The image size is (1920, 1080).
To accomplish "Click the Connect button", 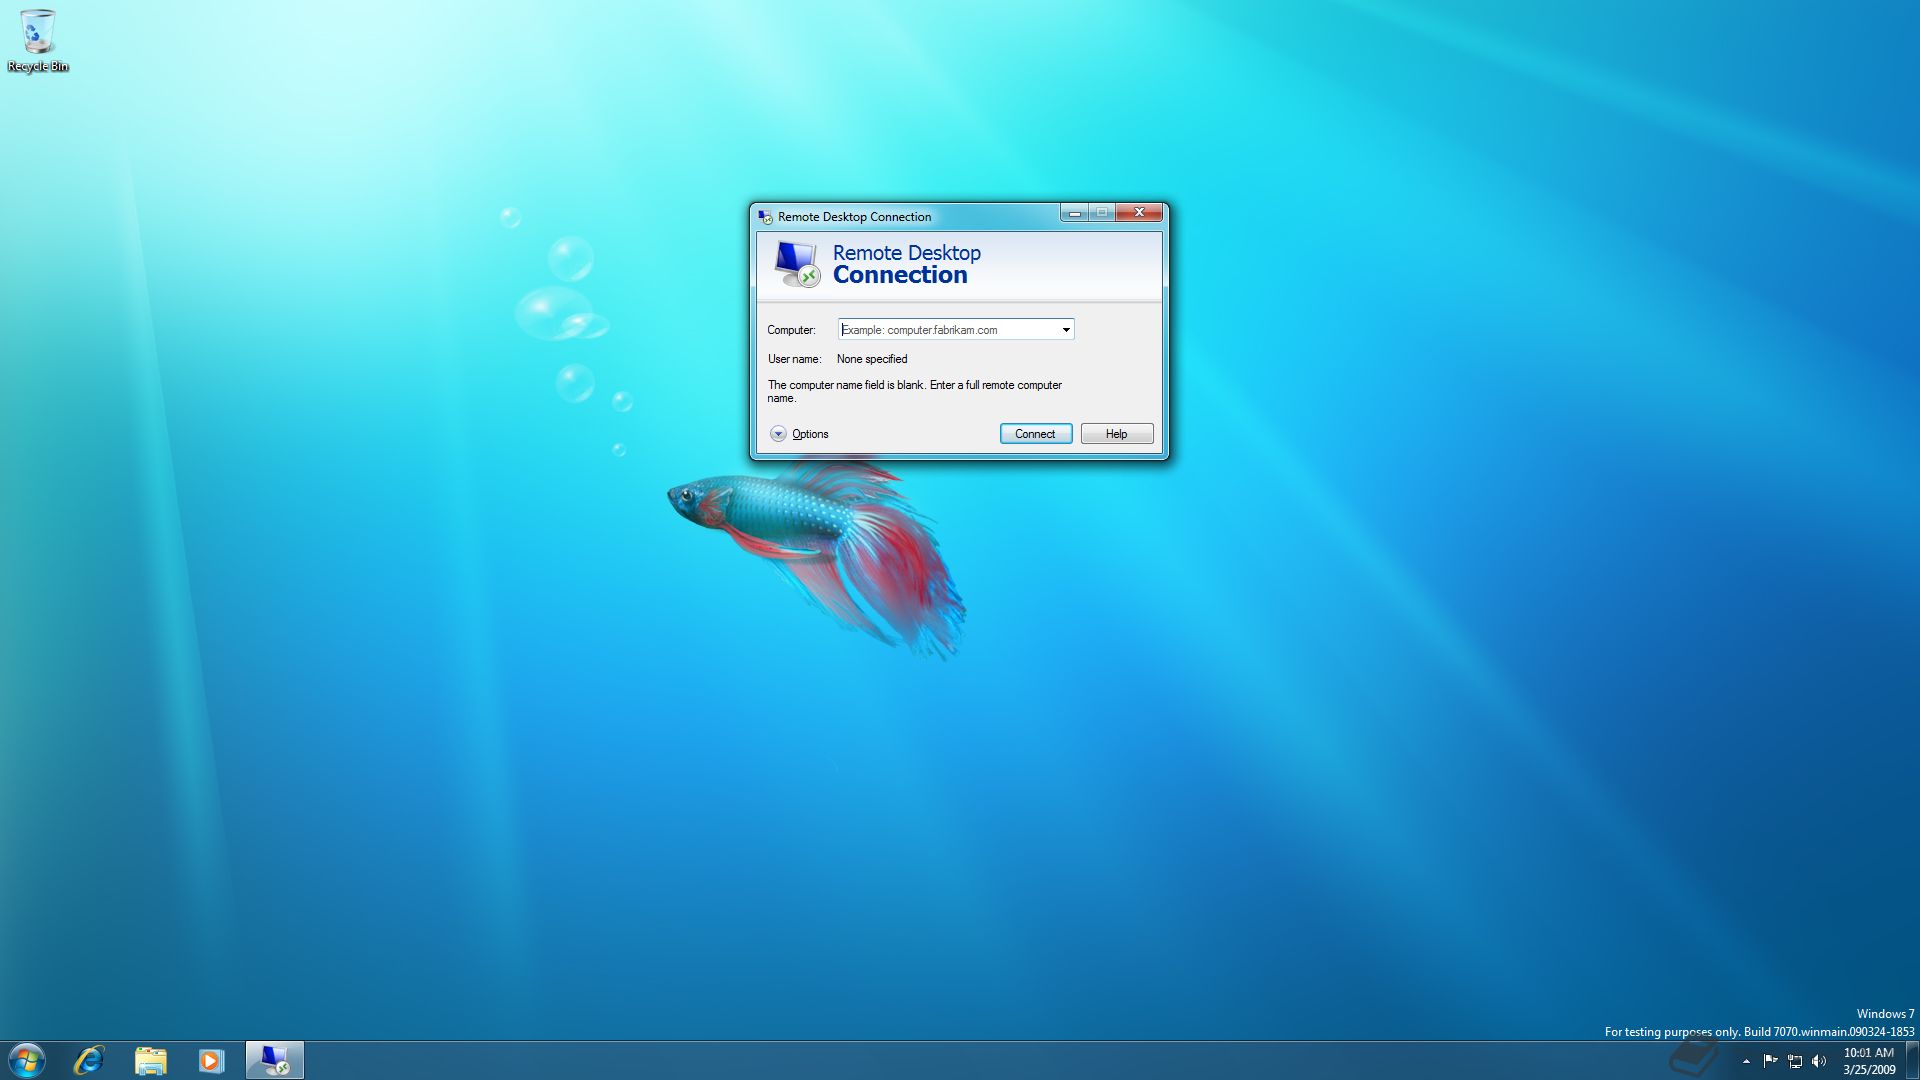I will tap(1036, 434).
